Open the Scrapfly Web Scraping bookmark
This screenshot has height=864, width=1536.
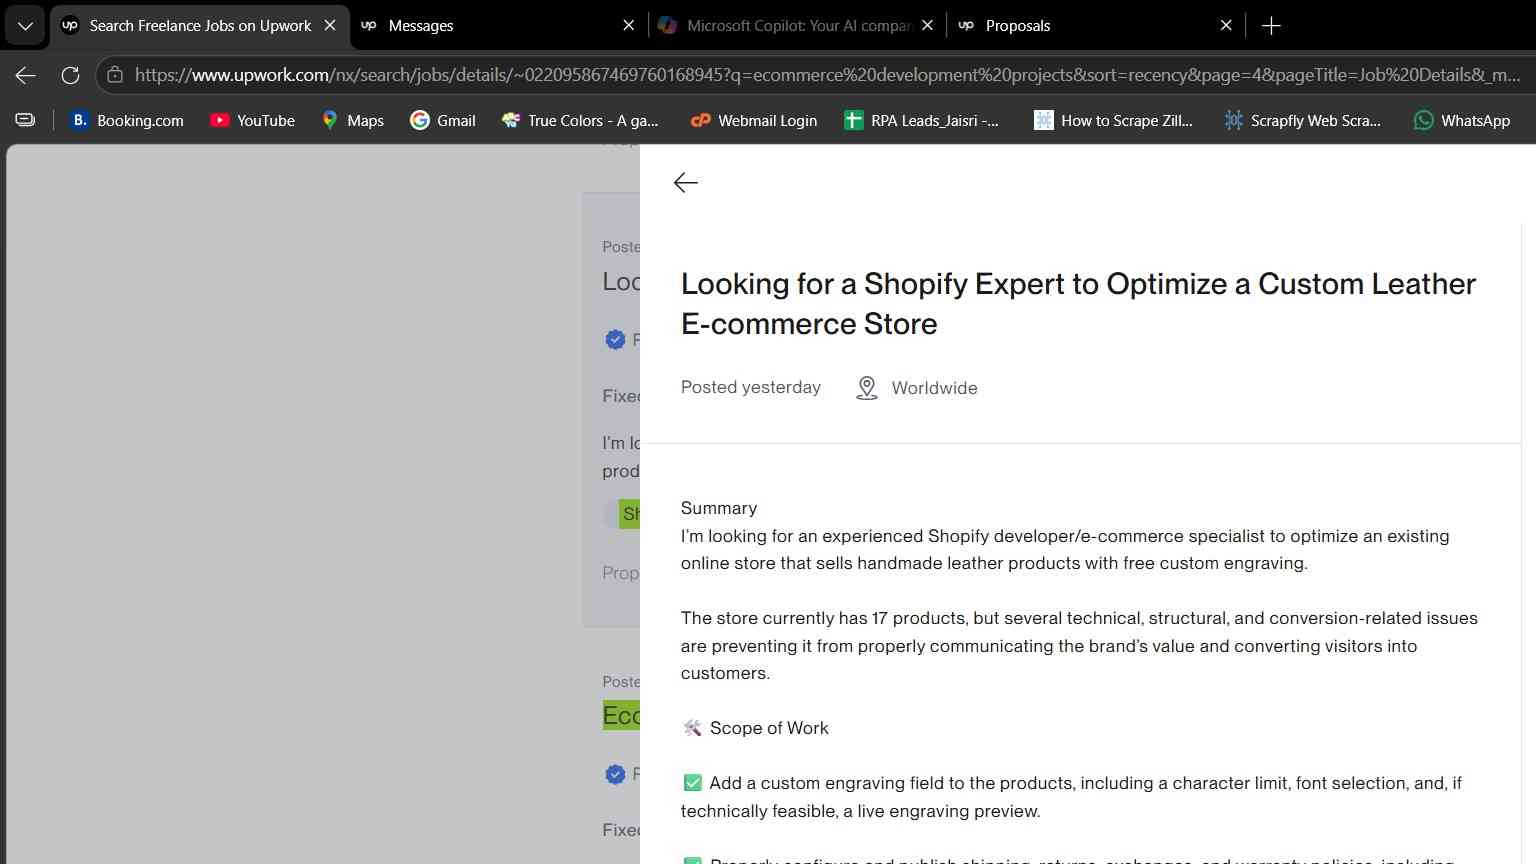[x=1303, y=120]
